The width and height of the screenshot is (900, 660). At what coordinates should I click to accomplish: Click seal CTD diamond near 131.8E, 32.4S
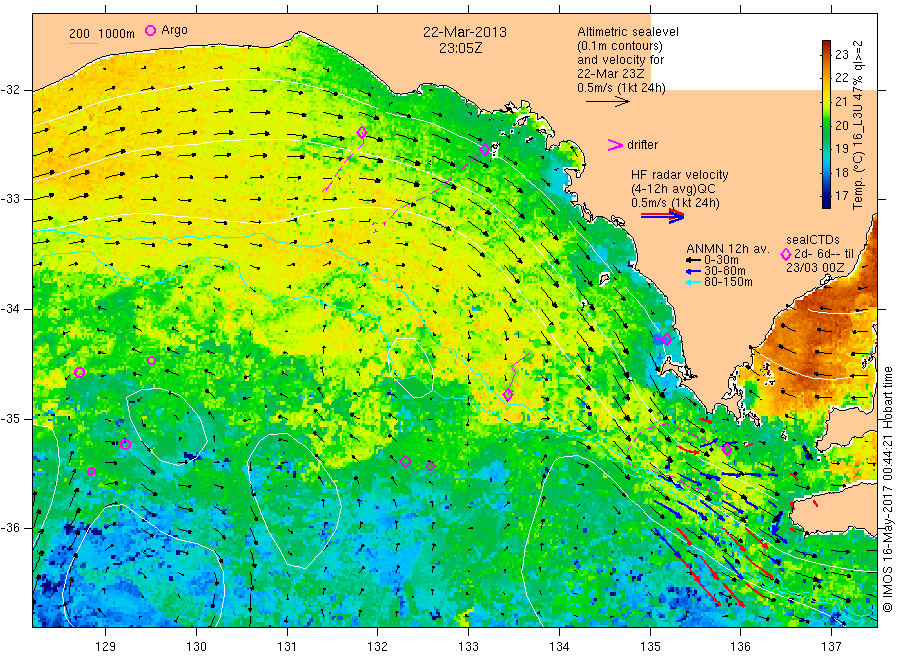(x=362, y=133)
